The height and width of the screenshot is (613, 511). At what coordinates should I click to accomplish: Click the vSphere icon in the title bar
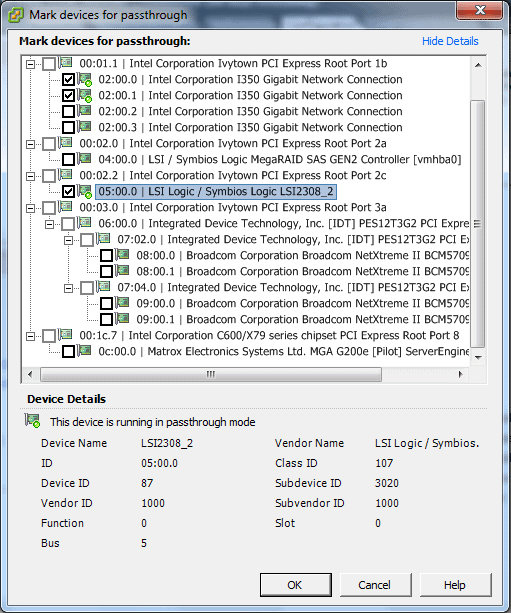coord(16,15)
